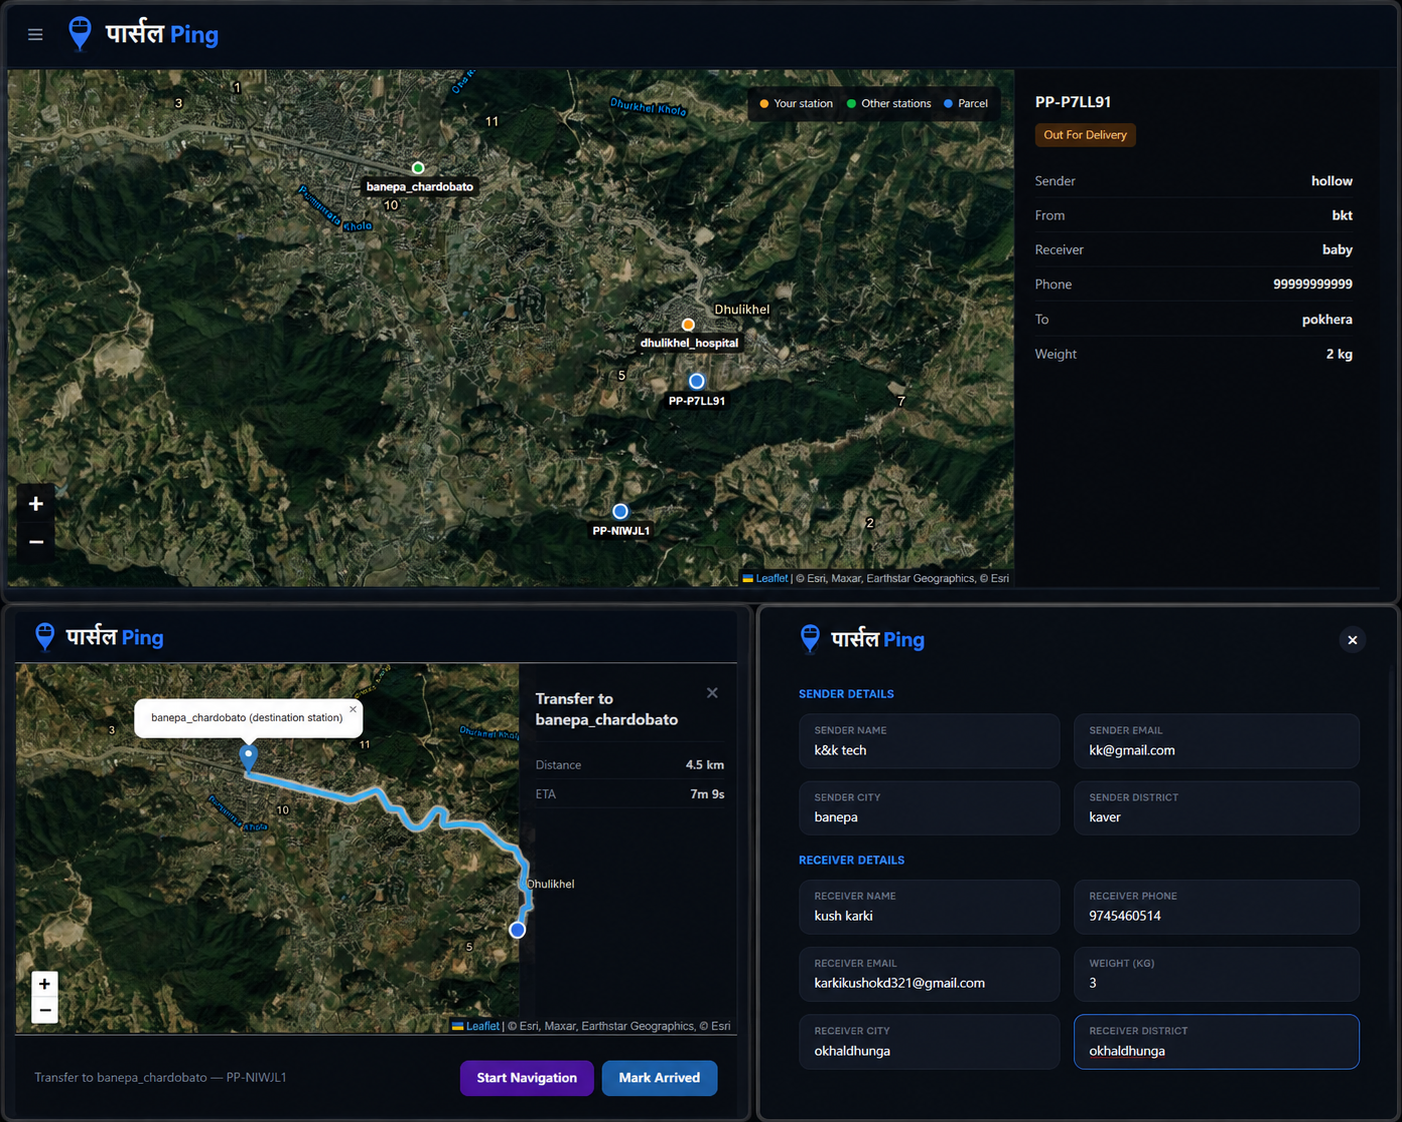Edit the Receiver District field
1402x1122 pixels.
click(1216, 1042)
